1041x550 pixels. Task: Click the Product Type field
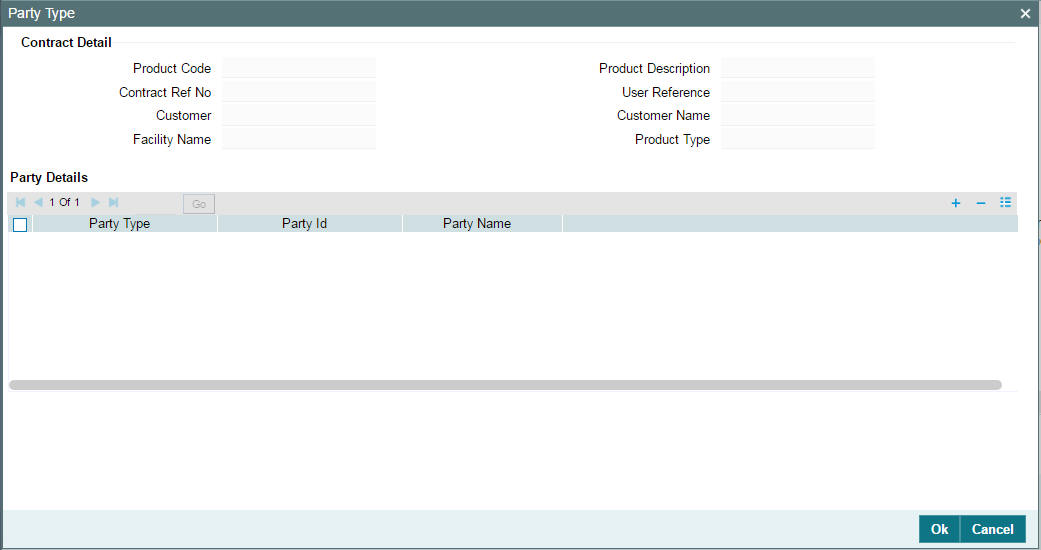point(797,139)
